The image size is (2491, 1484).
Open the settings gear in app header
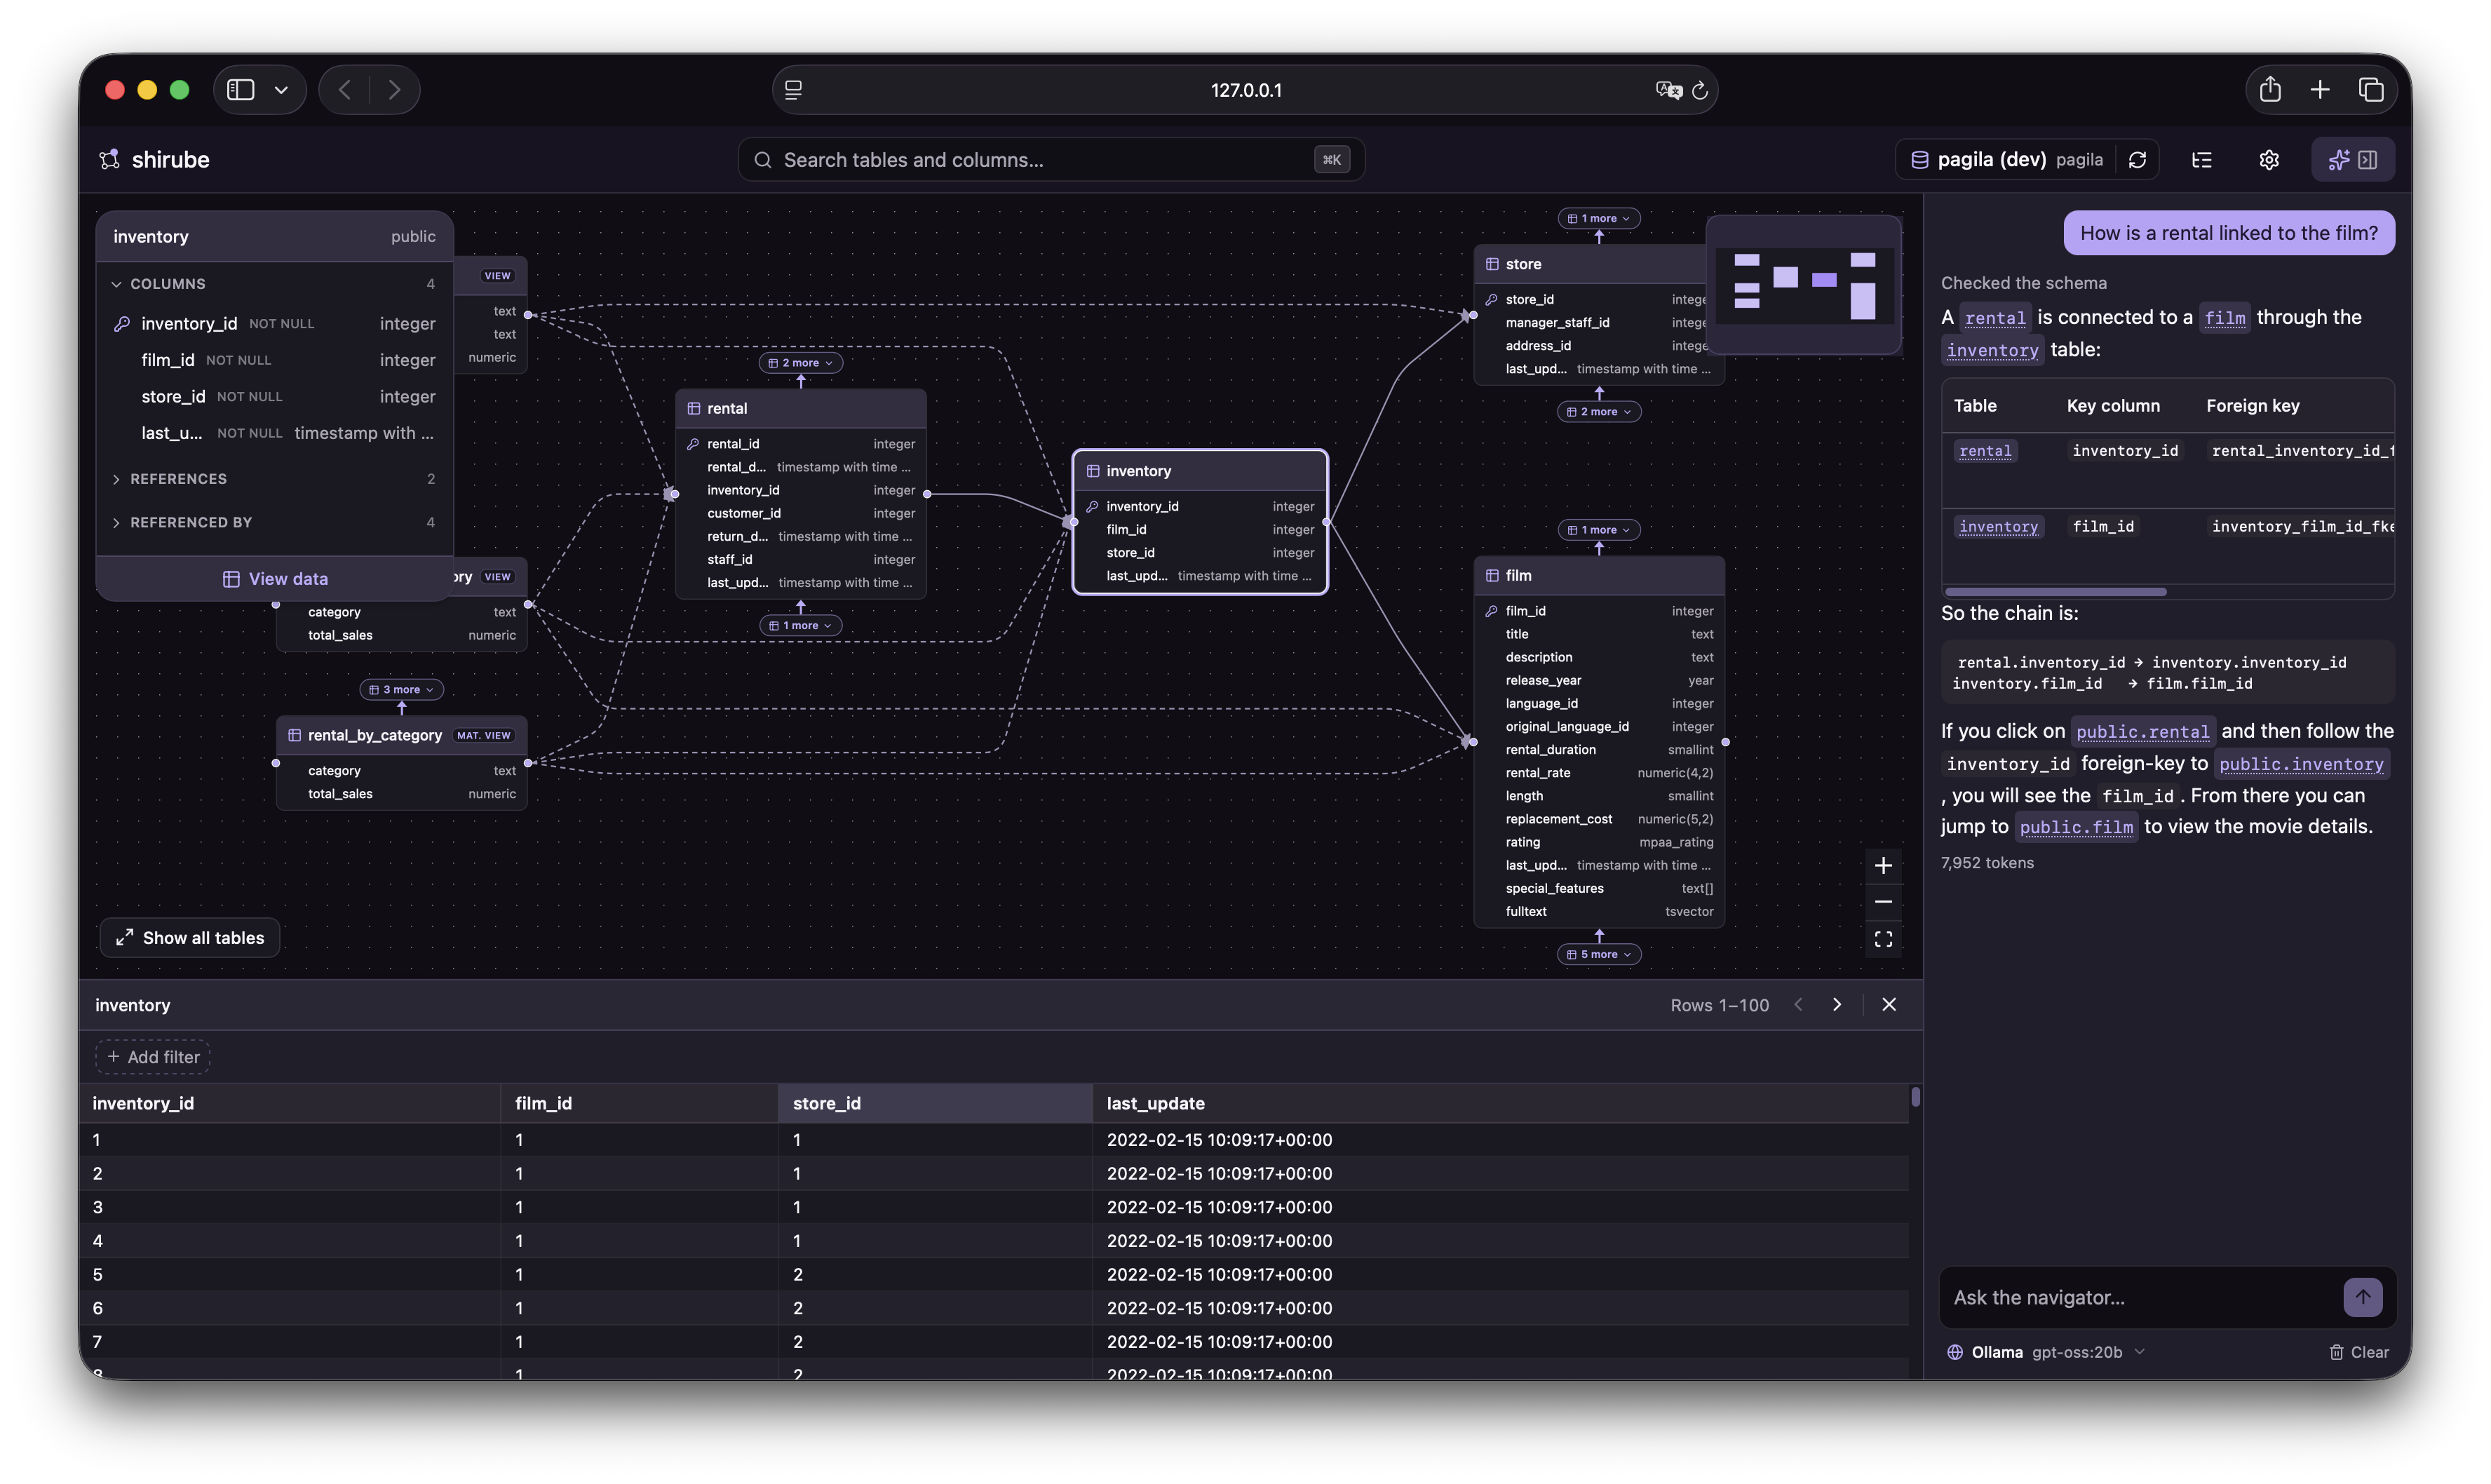tap(2268, 160)
